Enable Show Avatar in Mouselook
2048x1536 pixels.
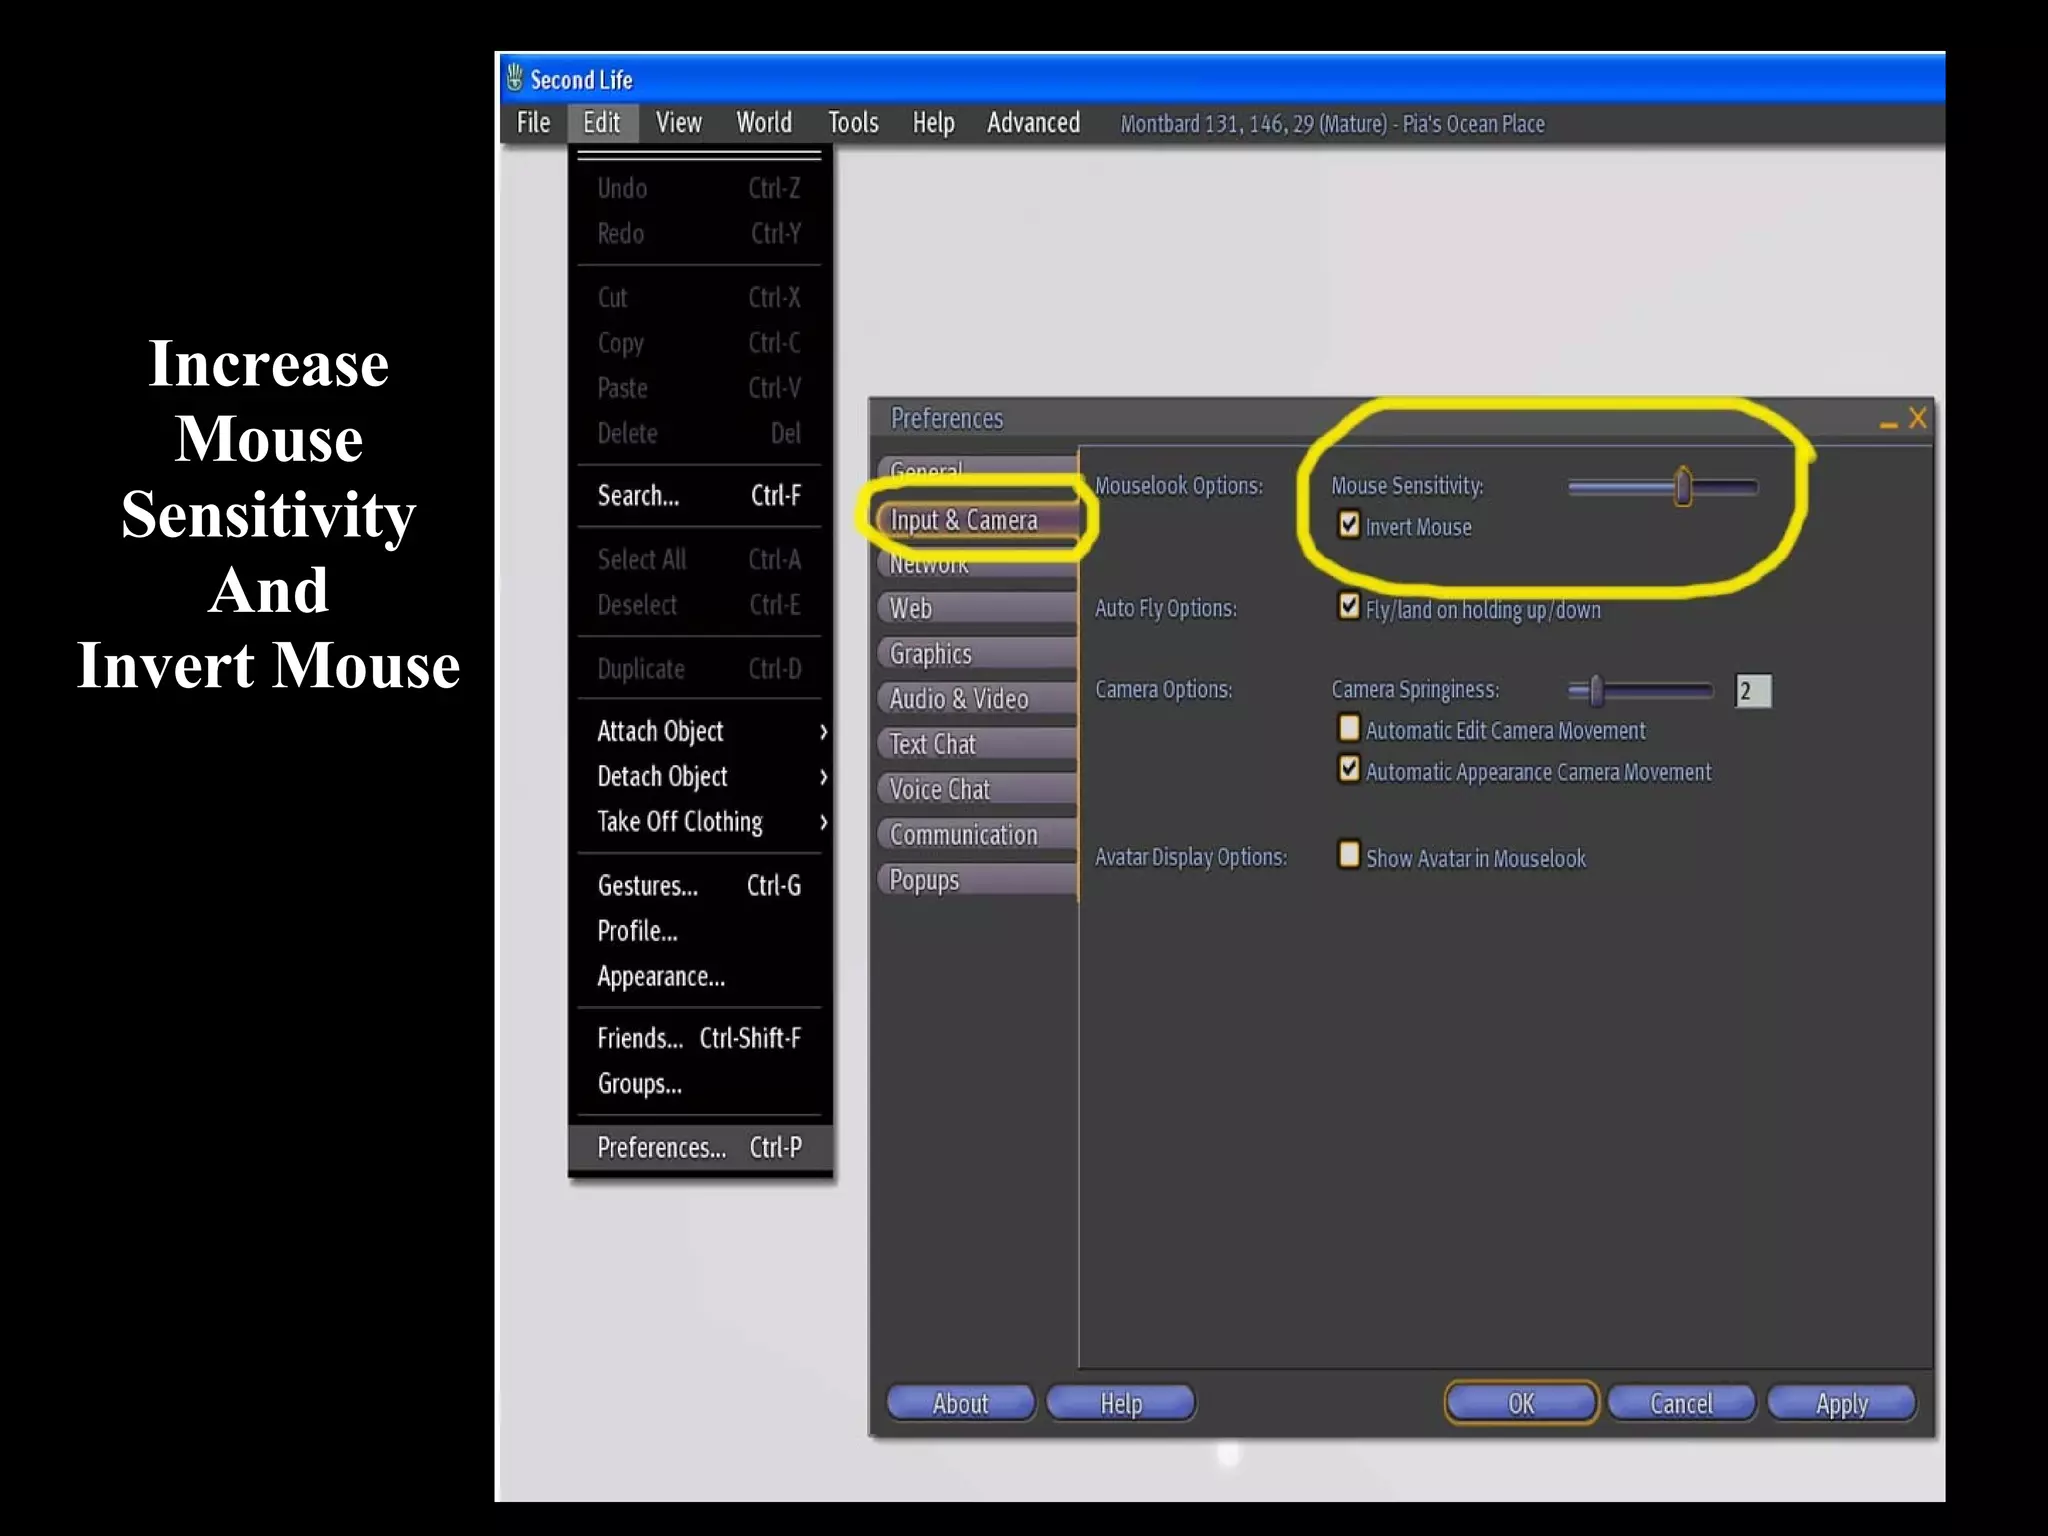click(x=1349, y=854)
